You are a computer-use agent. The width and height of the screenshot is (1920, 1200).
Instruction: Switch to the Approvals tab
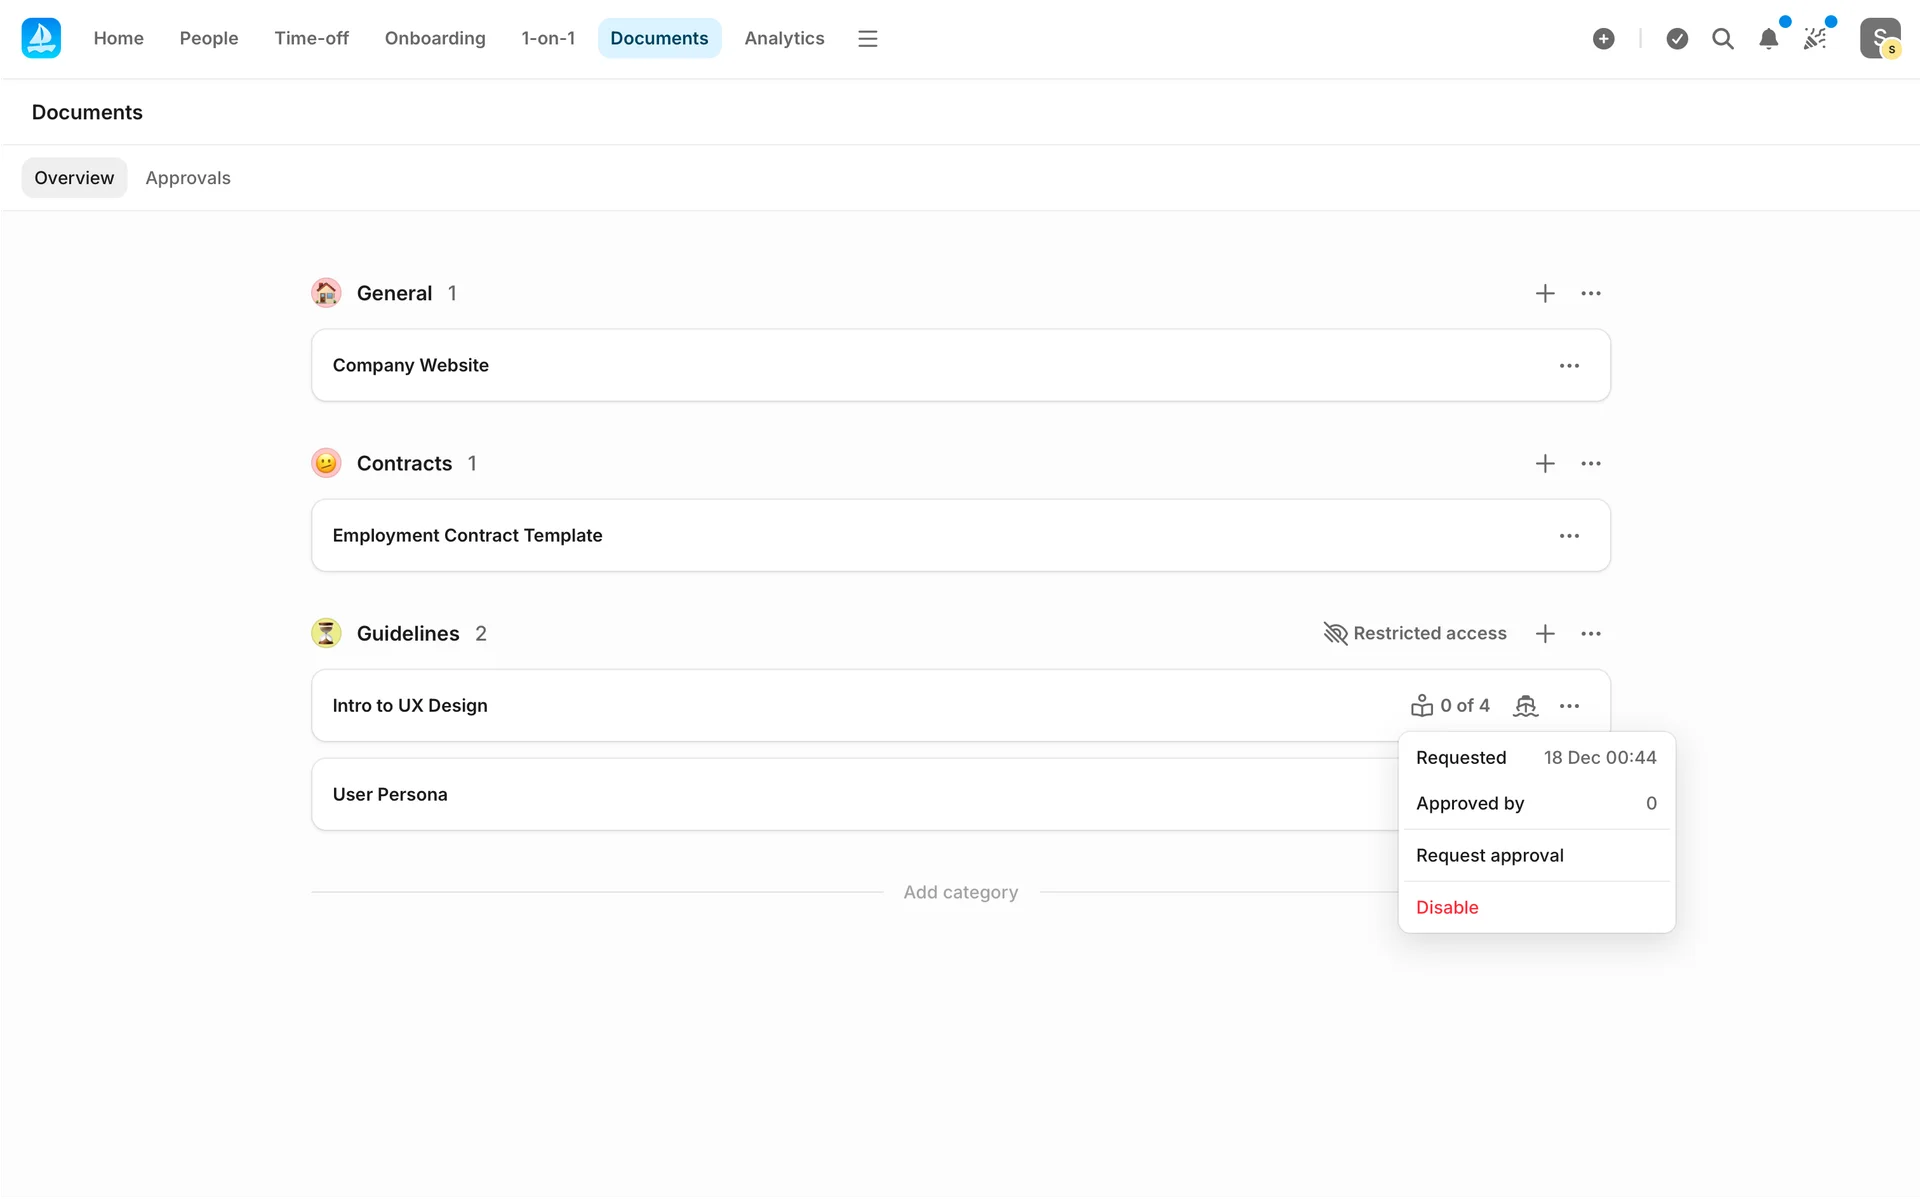click(188, 178)
